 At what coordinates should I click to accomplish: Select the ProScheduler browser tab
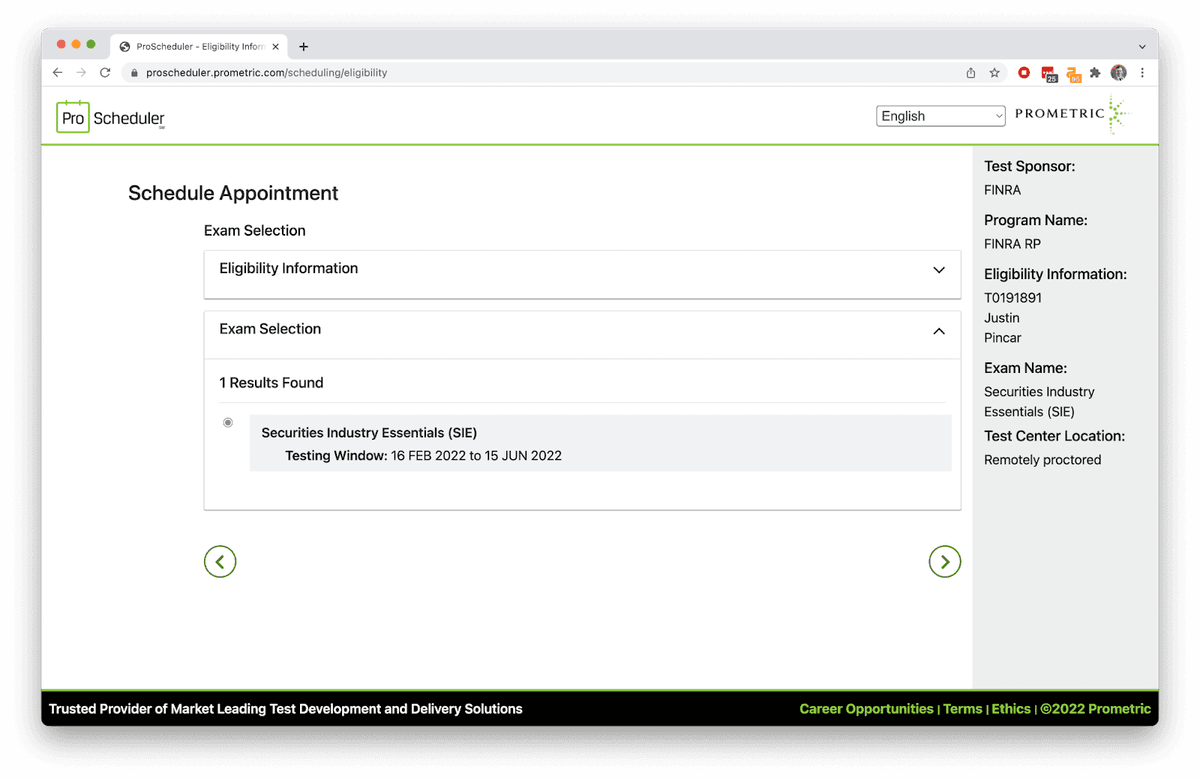click(195, 46)
